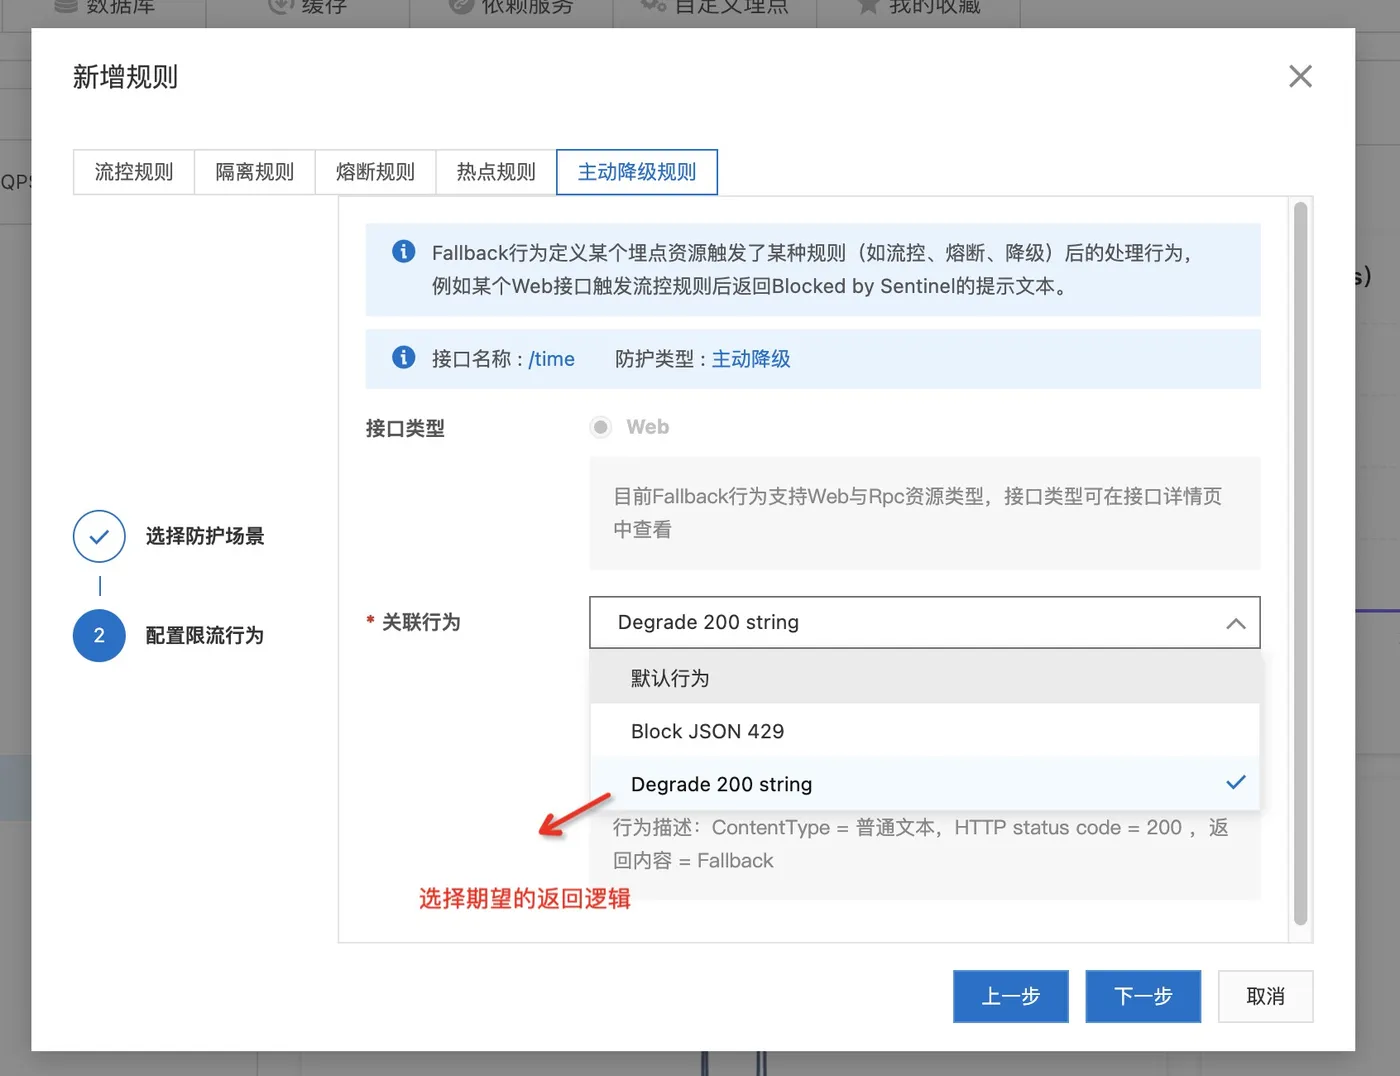This screenshot has height=1076, width=1400.
Task: Click the 接口类型 label
Action: pyautogui.click(x=405, y=428)
